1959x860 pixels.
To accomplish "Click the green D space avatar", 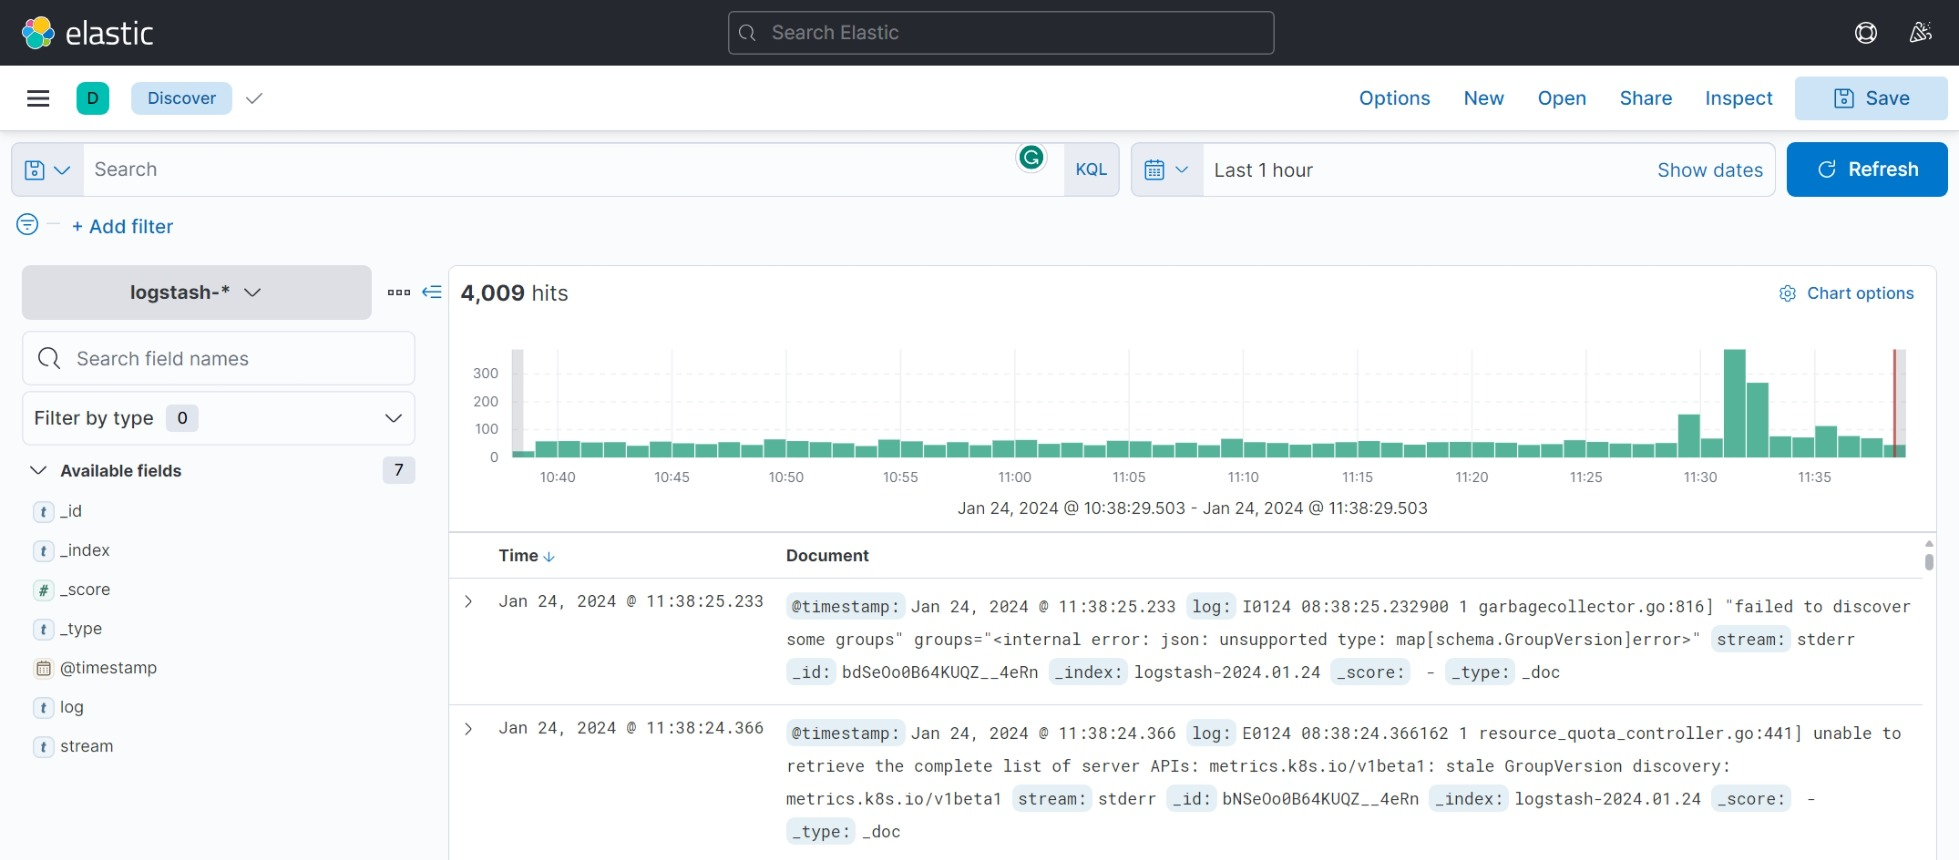I will [x=93, y=98].
